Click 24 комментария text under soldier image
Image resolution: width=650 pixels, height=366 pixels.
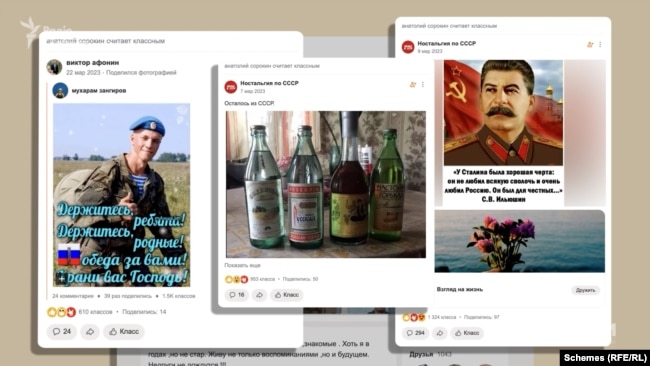point(73,296)
